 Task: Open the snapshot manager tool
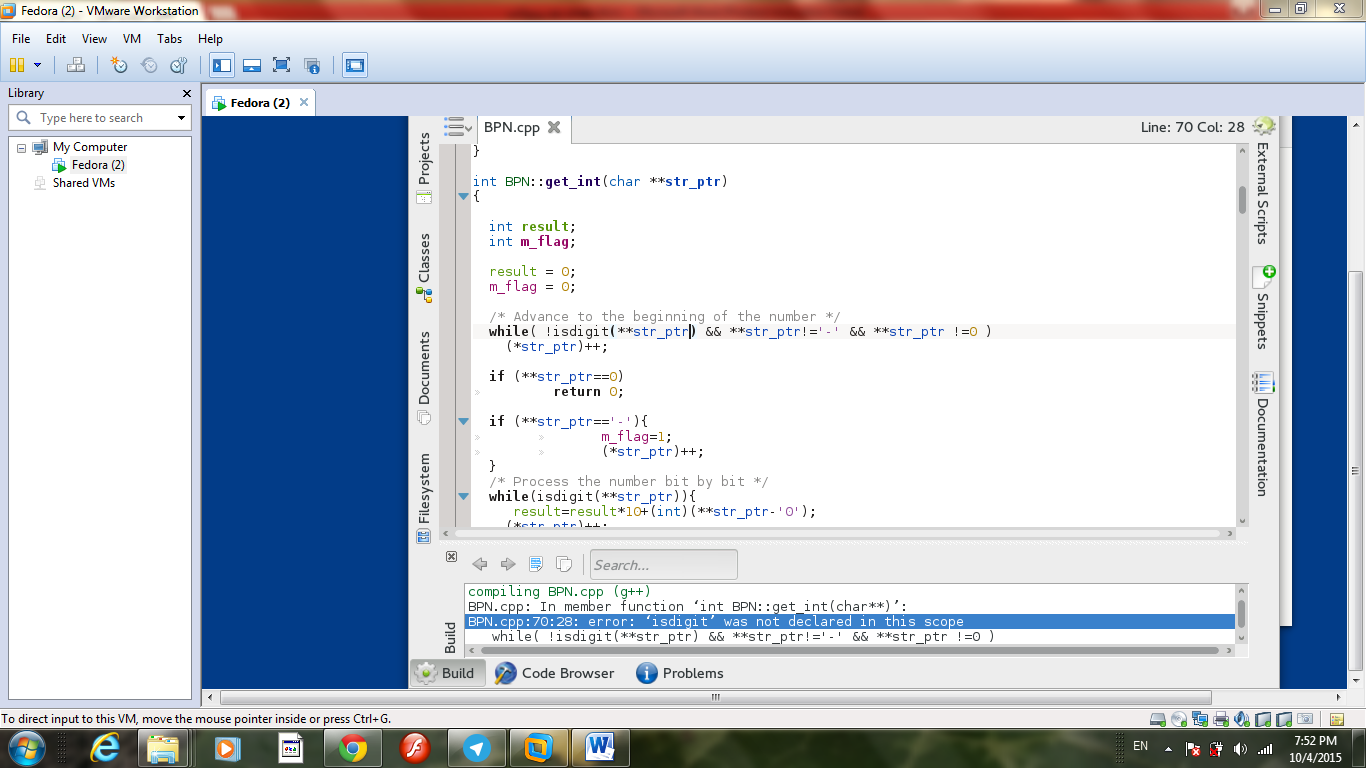coord(179,65)
